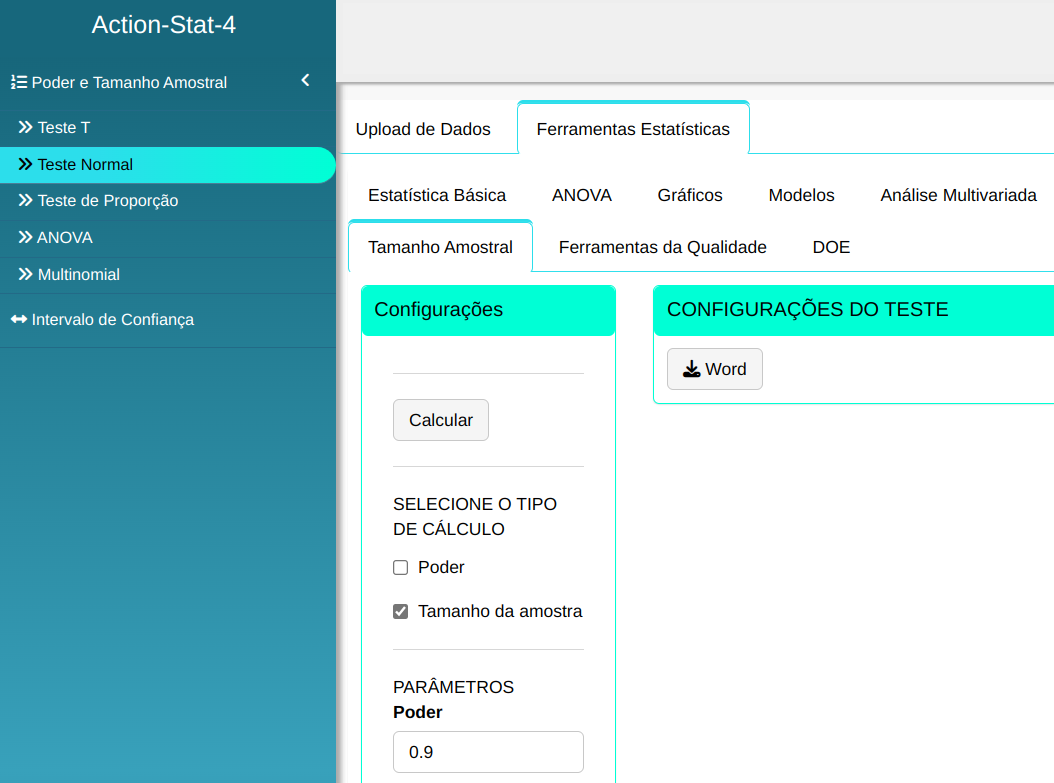
Task: Click the list icon beside Poder e Tamanho Amostral
Action: click(18, 83)
